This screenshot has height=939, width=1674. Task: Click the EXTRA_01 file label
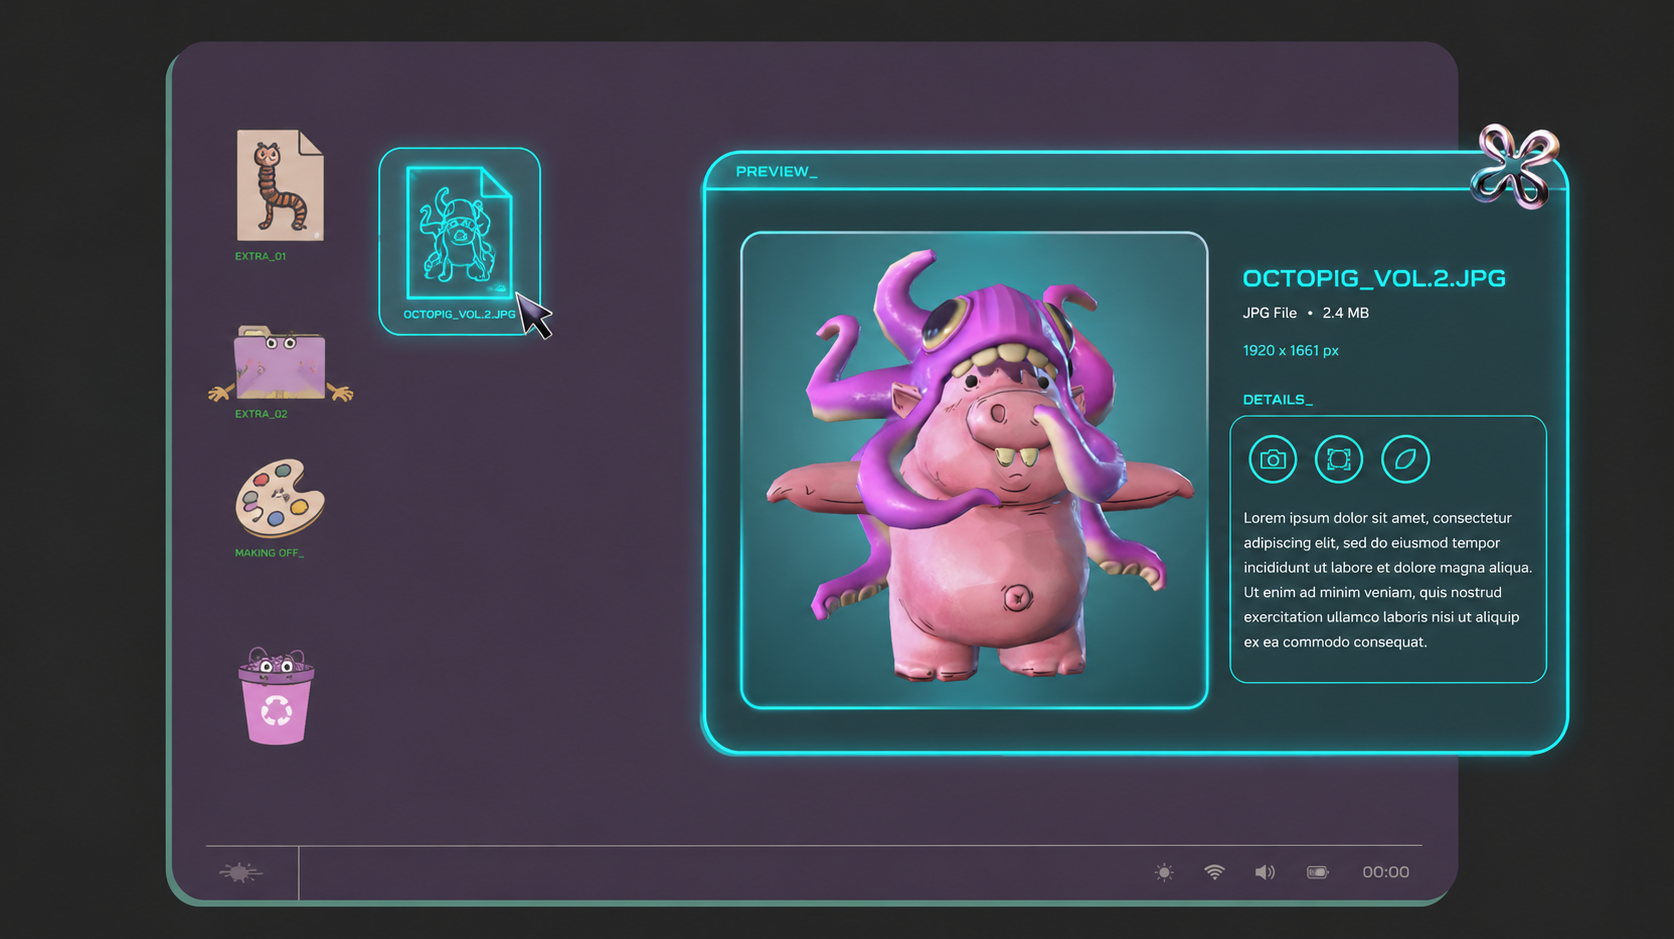click(260, 256)
